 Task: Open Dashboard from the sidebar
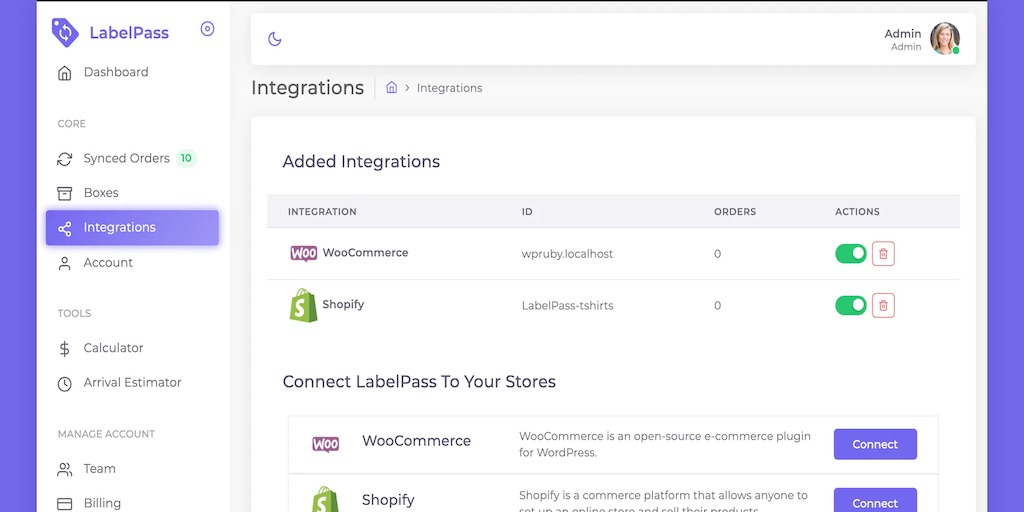pyautogui.click(x=115, y=72)
